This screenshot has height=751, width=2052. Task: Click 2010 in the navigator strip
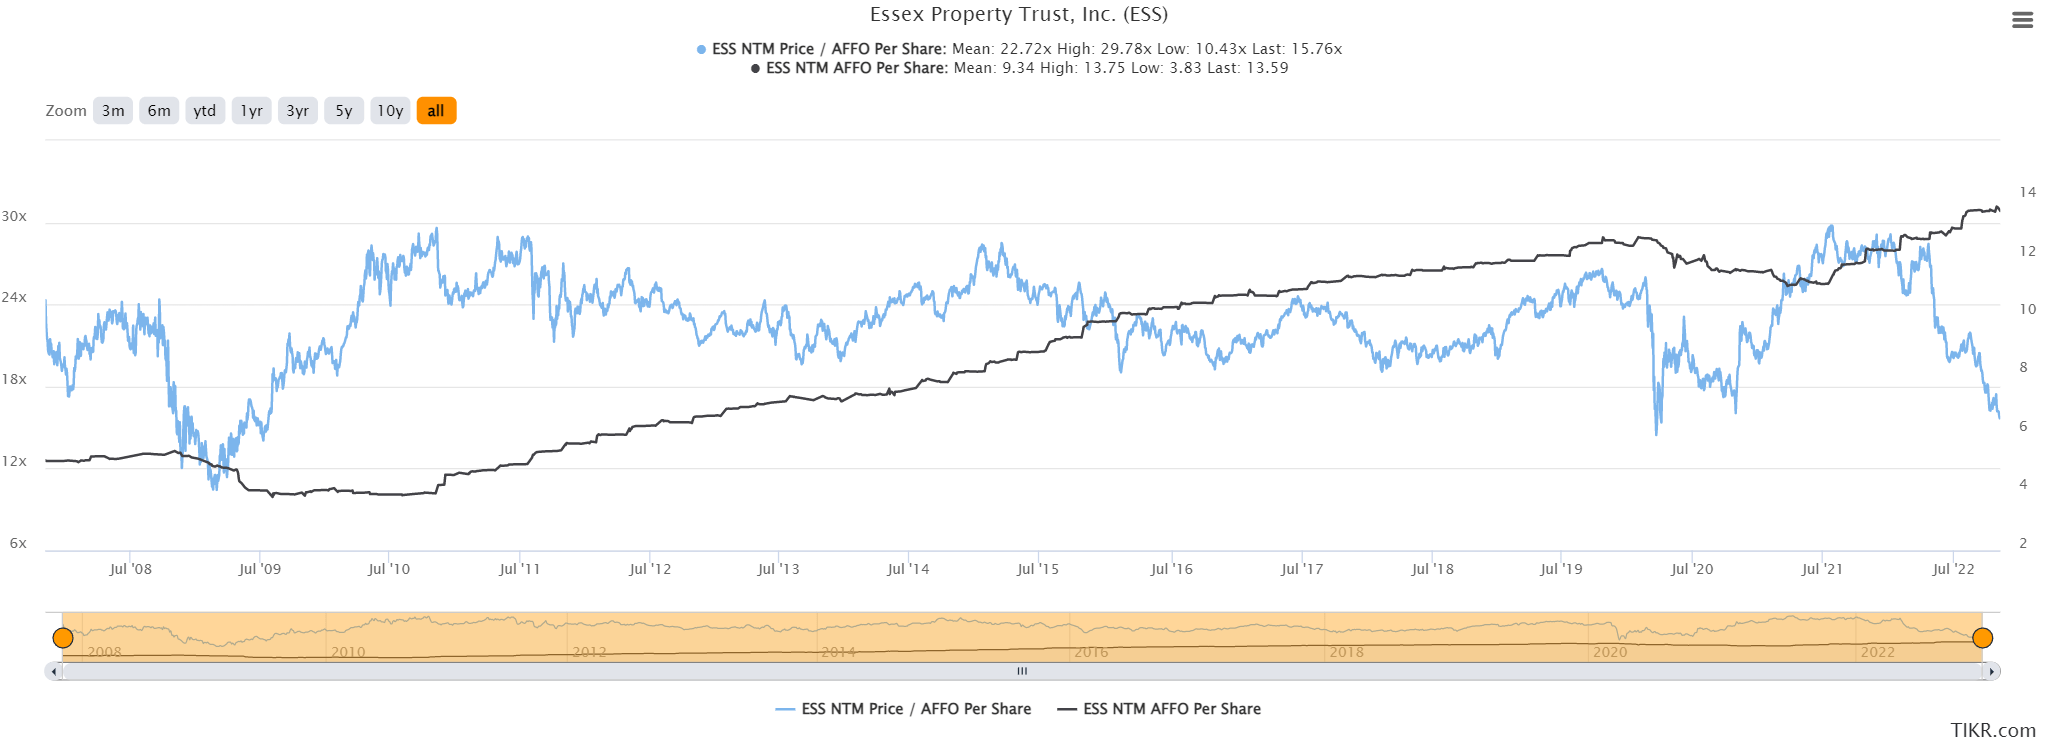(348, 652)
